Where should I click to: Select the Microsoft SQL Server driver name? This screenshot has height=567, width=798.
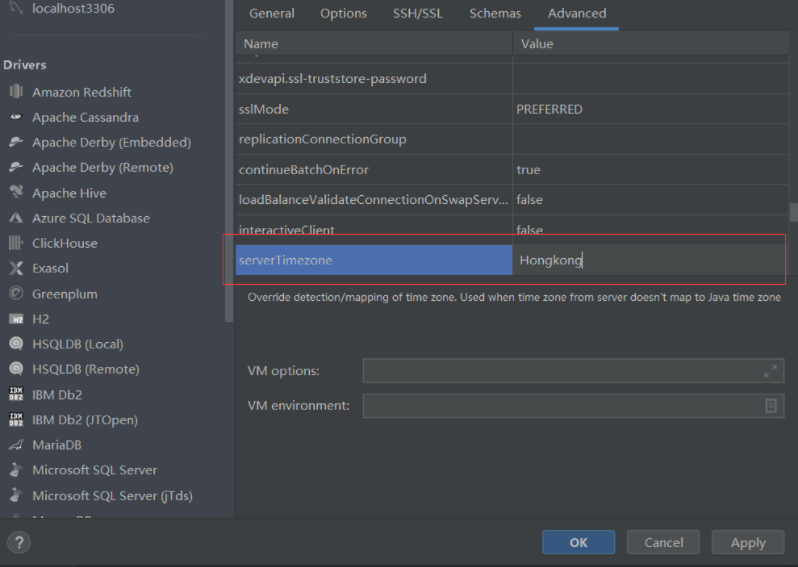tap(95, 470)
